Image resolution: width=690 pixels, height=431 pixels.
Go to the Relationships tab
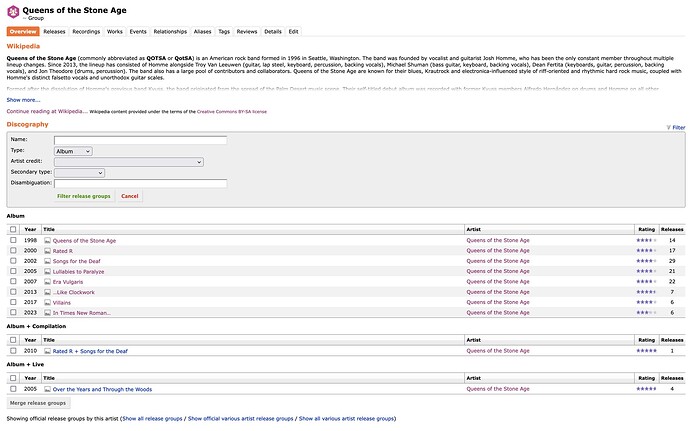tap(170, 32)
